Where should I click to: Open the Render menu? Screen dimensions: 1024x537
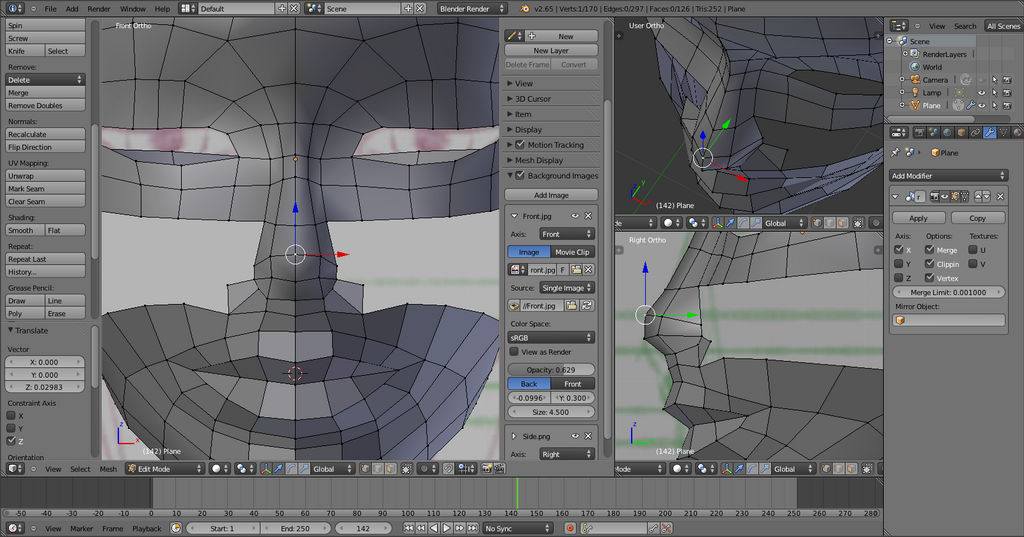click(99, 8)
